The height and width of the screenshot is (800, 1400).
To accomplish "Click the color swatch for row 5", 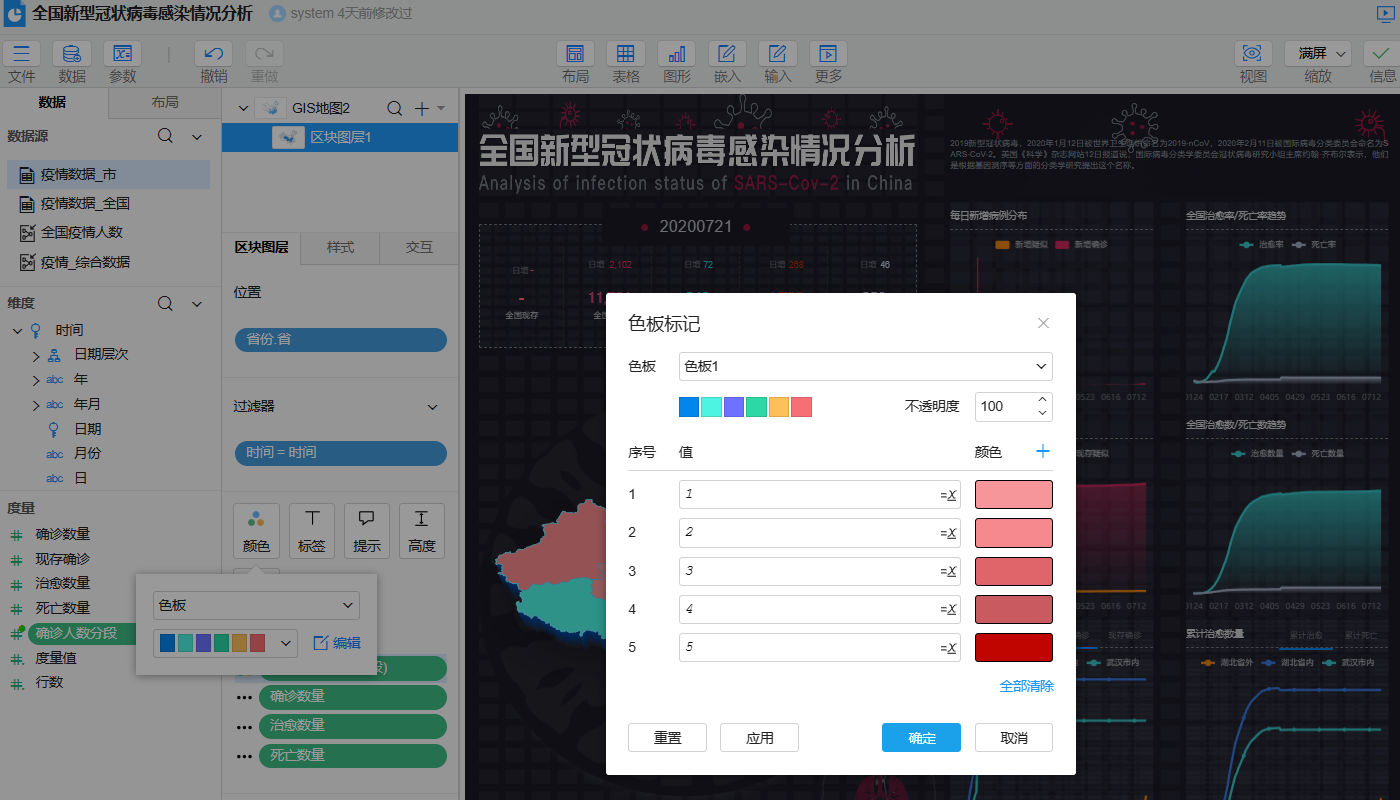I will click(x=1013, y=647).
